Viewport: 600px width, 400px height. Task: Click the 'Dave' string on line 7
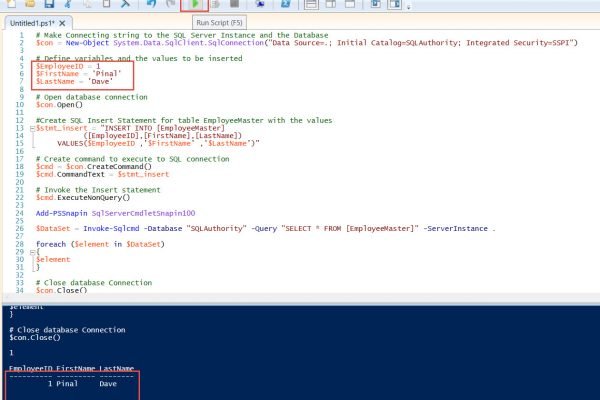click(x=100, y=82)
